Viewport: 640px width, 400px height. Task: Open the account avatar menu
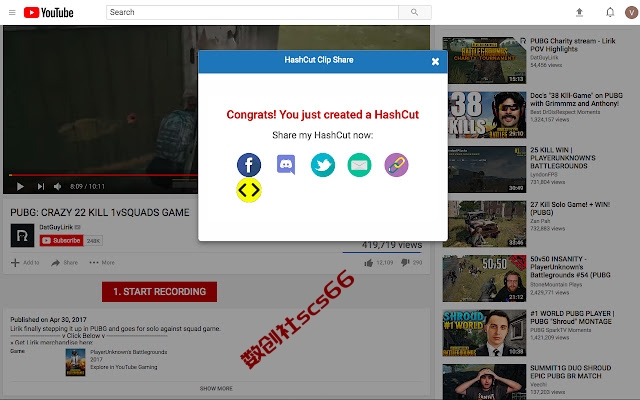pyautogui.click(x=631, y=12)
